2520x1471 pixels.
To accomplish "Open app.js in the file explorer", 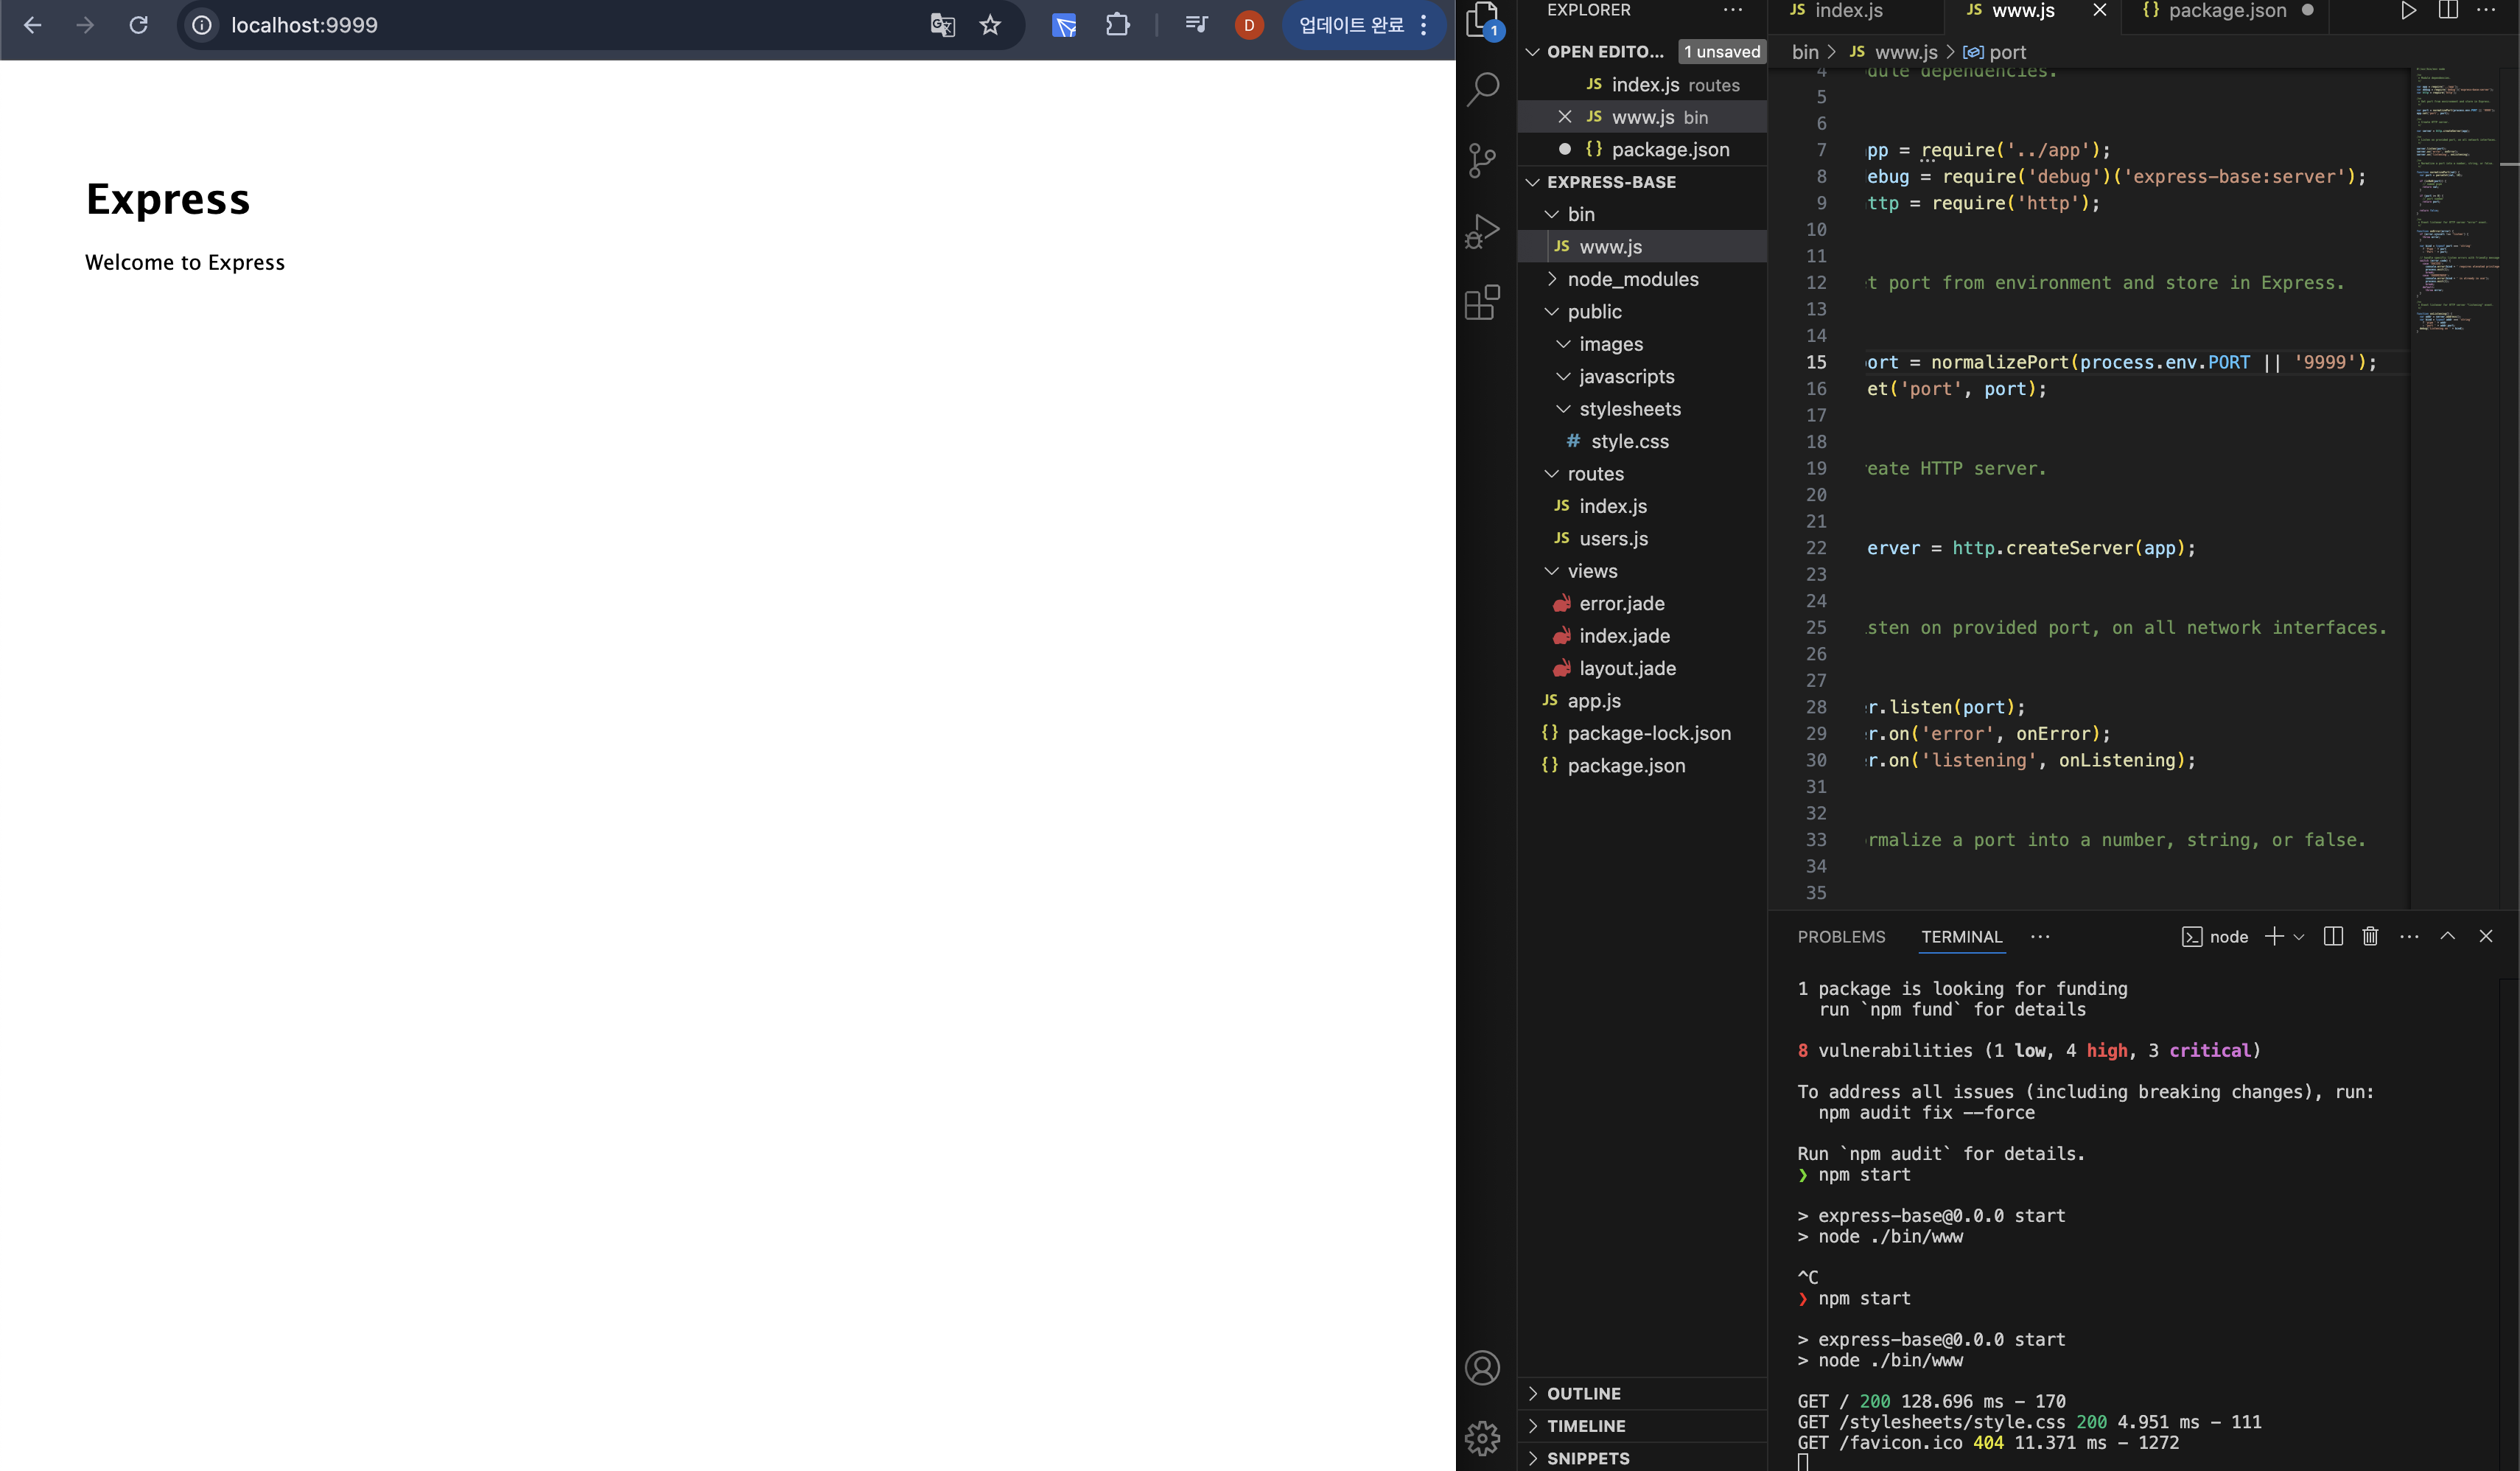I will click(1593, 701).
